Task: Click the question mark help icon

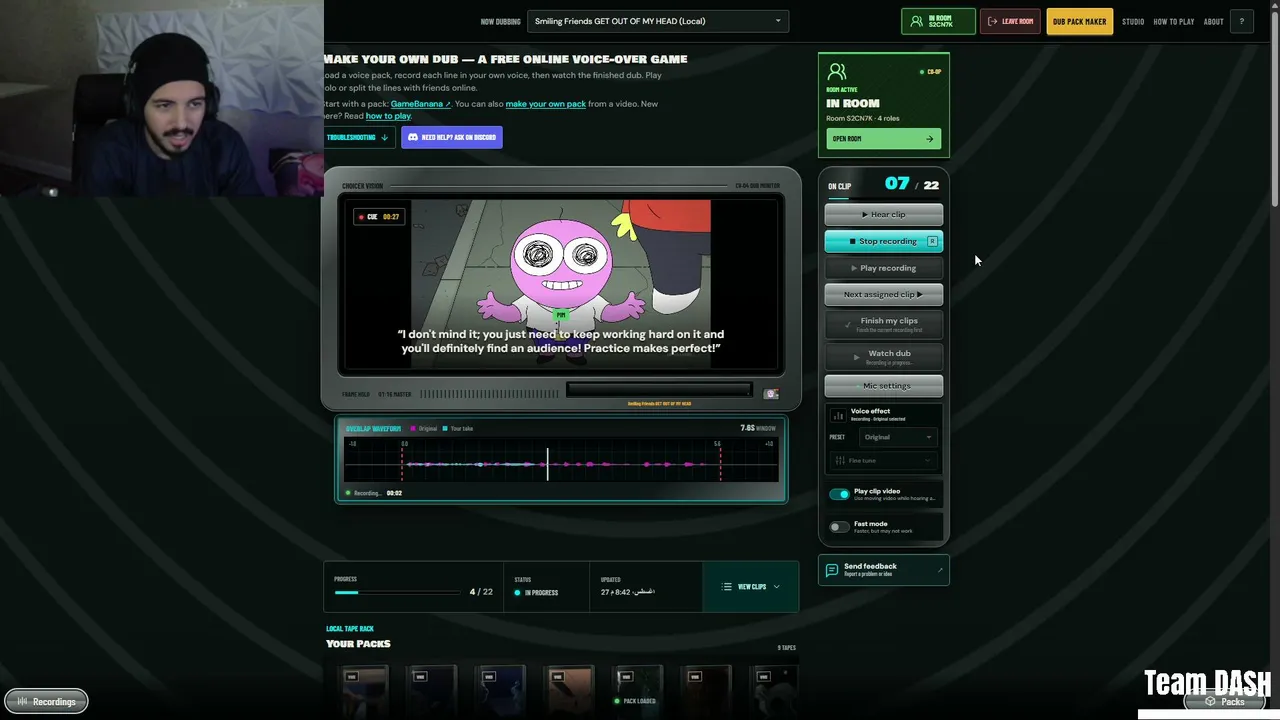Action: click(1242, 21)
